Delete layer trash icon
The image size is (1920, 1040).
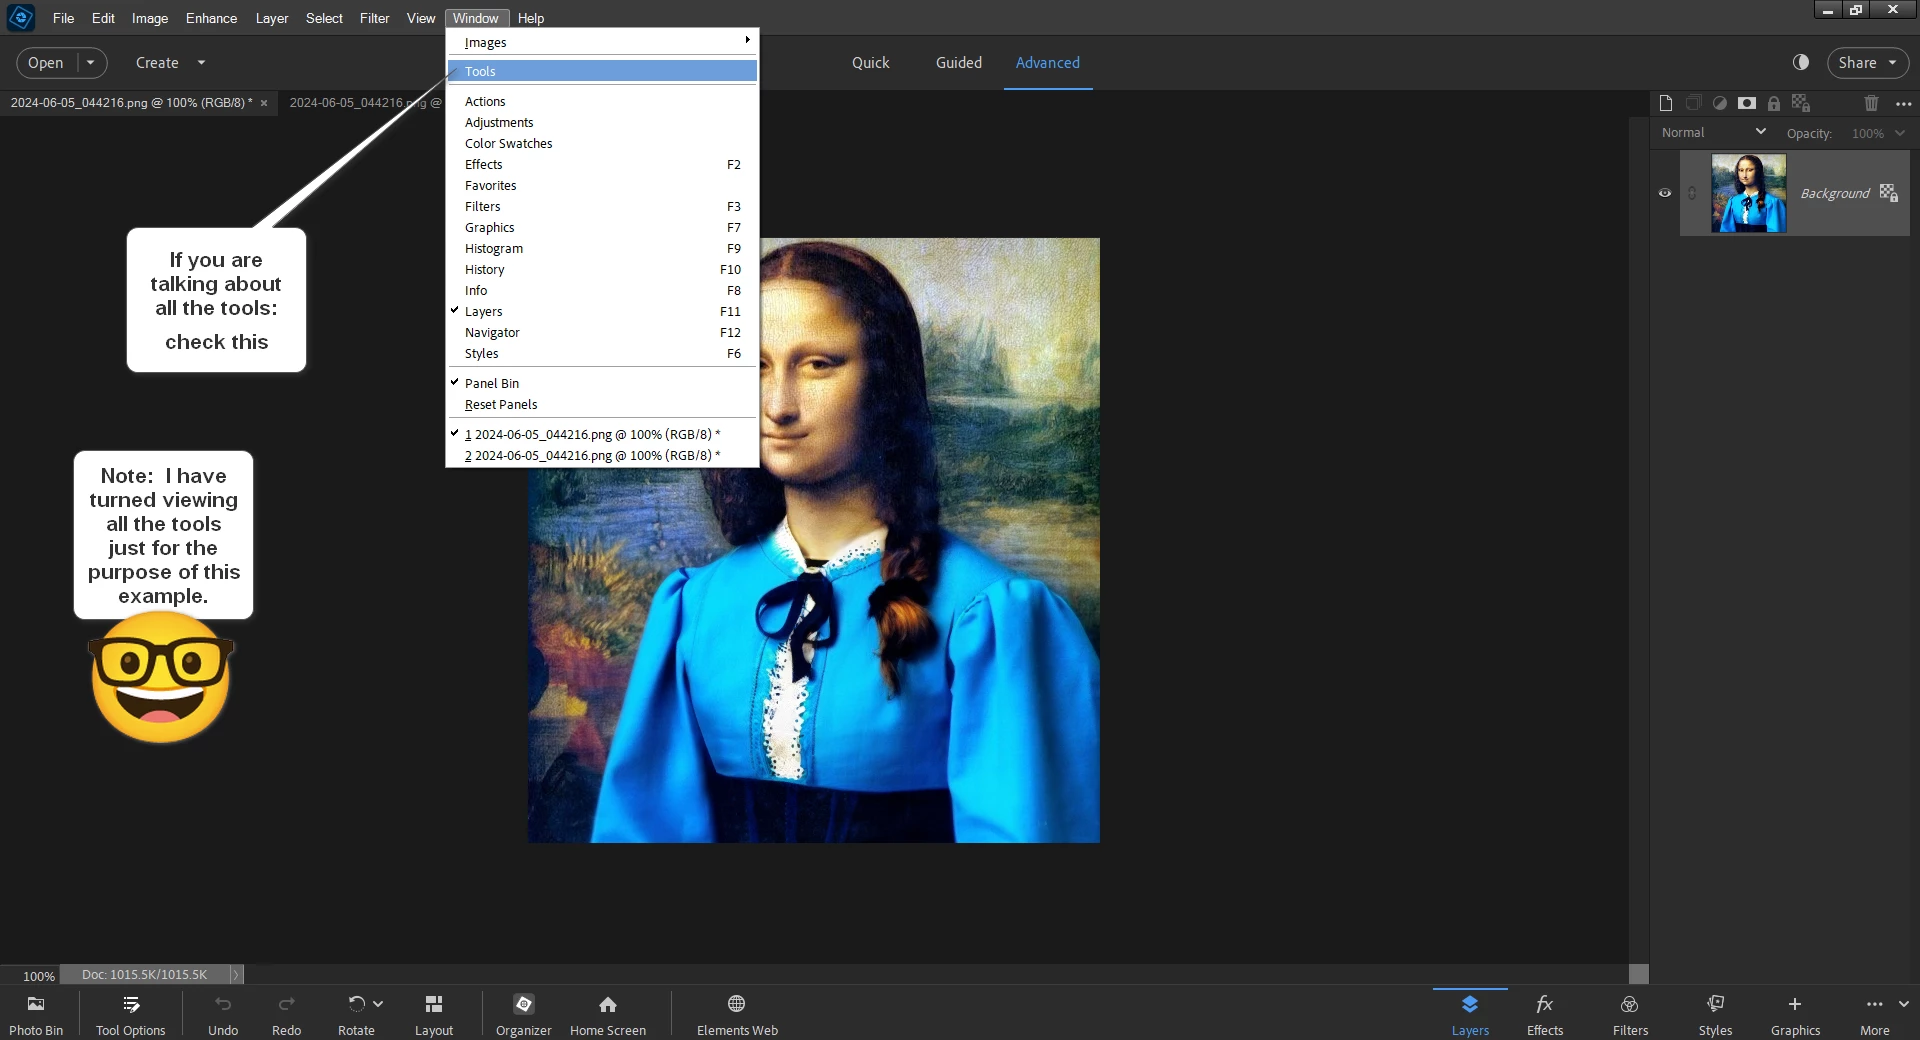[1871, 103]
